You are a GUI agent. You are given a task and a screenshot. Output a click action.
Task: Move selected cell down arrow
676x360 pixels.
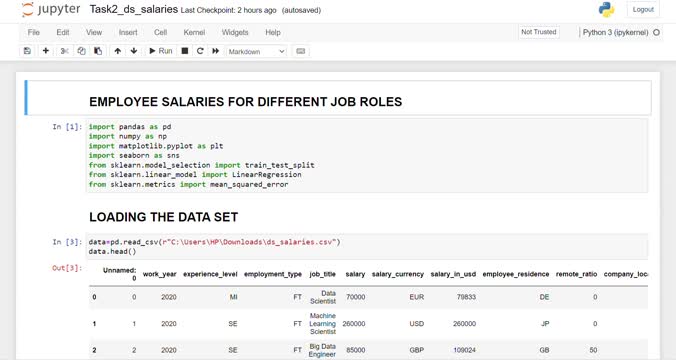pyautogui.click(x=134, y=51)
